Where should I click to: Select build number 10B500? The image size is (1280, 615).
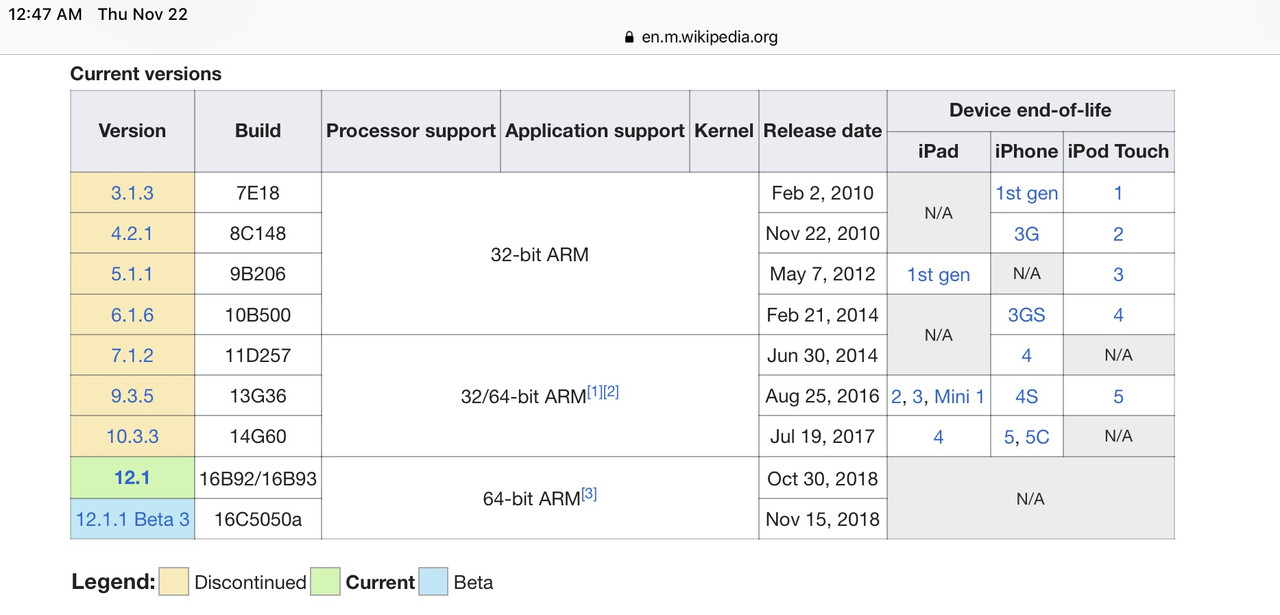258,315
